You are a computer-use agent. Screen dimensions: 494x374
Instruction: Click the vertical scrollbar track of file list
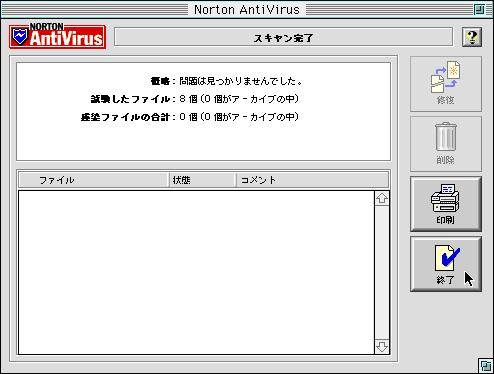382,273
